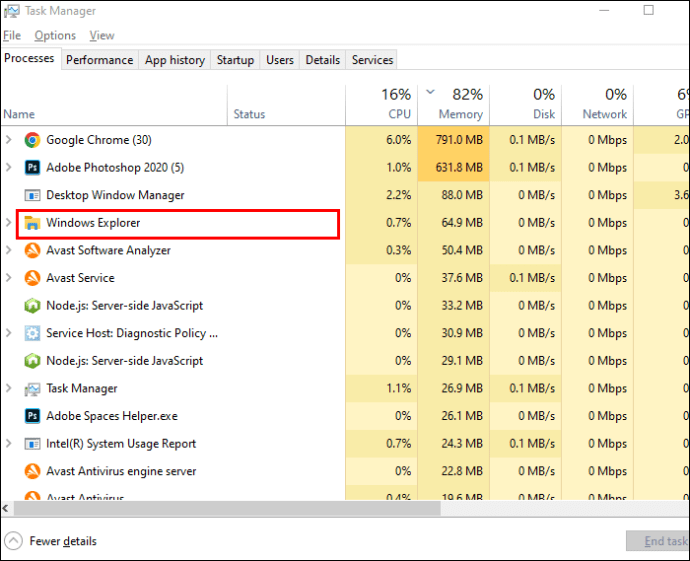Viewport: 690px width, 561px height.
Task: Select the Windows Explorer row name
Action: point(93,223)
